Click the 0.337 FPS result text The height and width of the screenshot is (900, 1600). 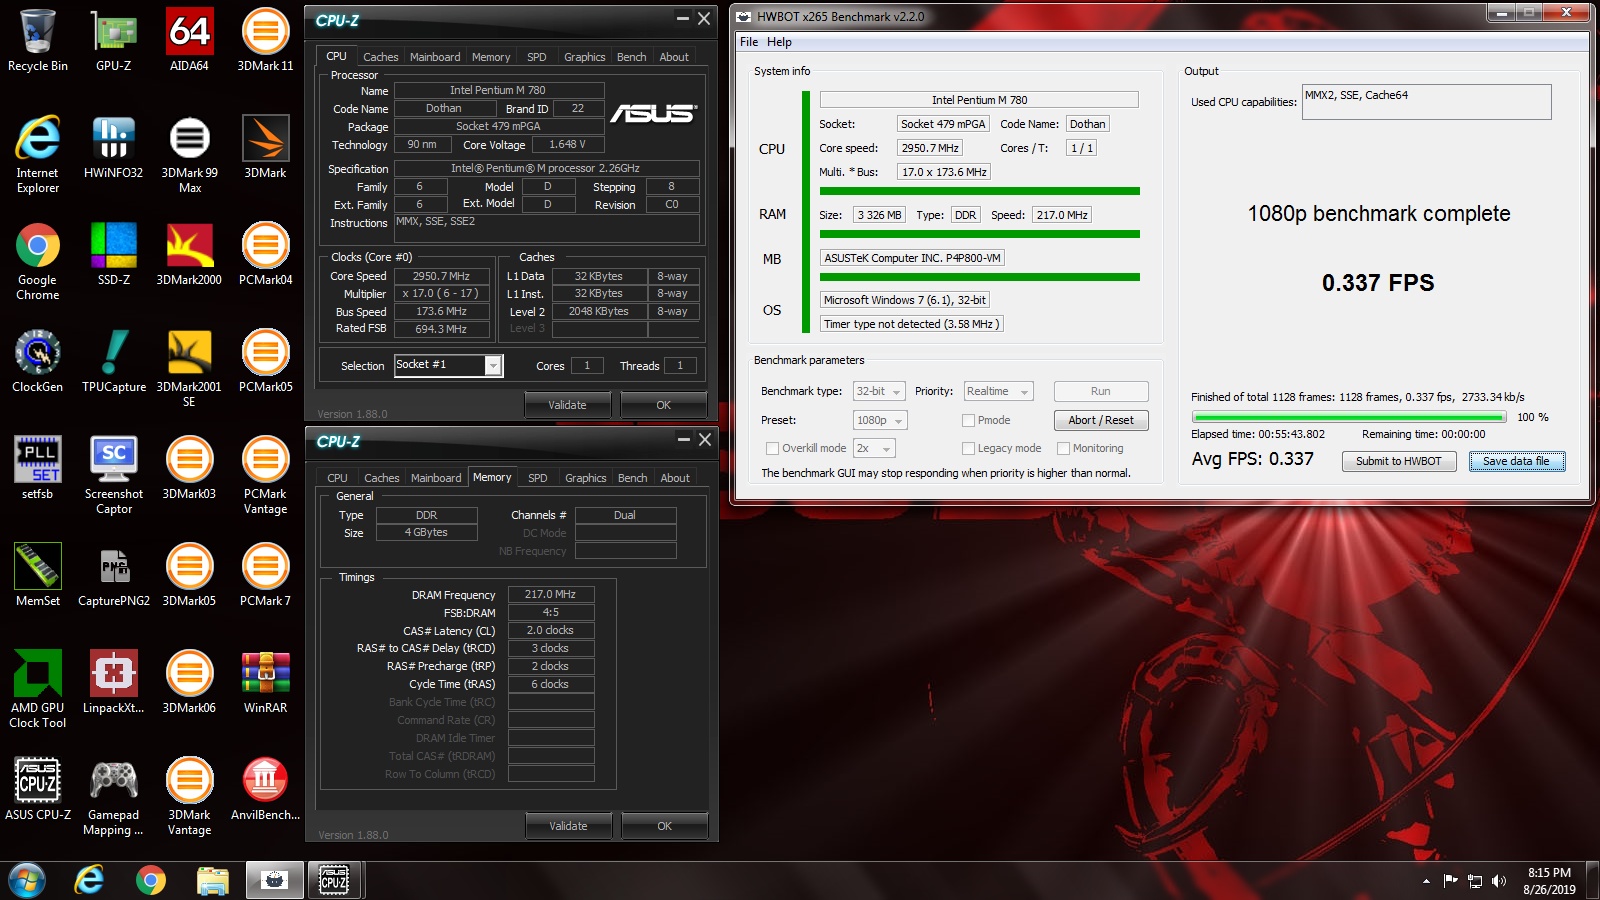[x=1378, y=283]
